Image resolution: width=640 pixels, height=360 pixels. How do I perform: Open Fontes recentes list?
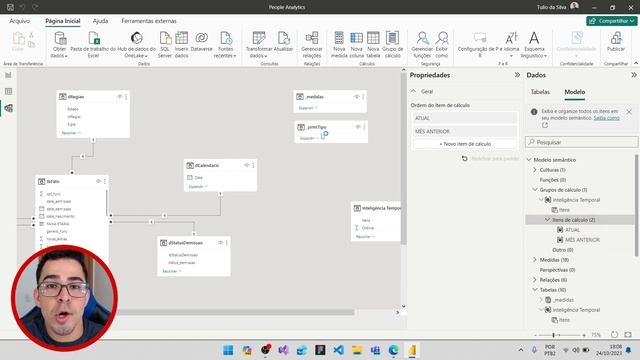225,44
